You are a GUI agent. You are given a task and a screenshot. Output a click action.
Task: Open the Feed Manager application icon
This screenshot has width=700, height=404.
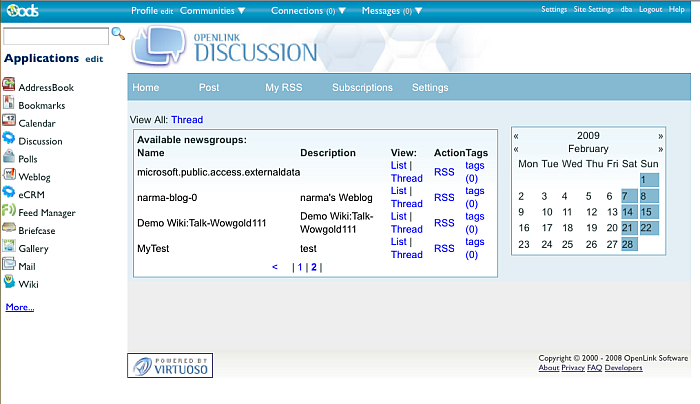point(9,212)
